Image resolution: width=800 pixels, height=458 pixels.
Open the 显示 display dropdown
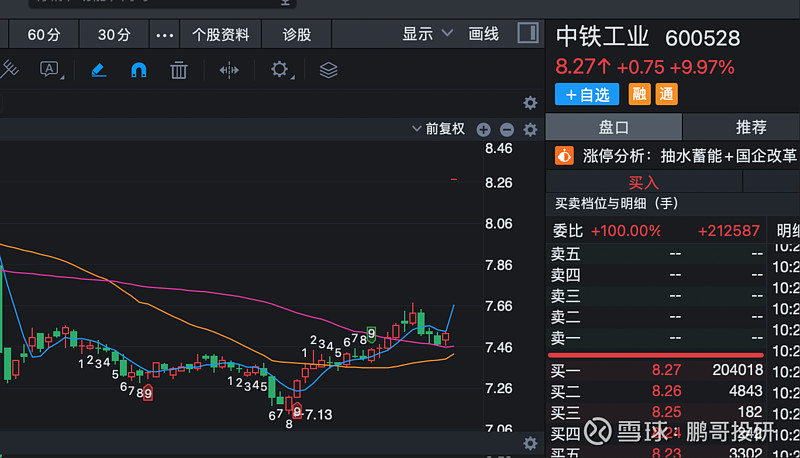pos(427,34)
